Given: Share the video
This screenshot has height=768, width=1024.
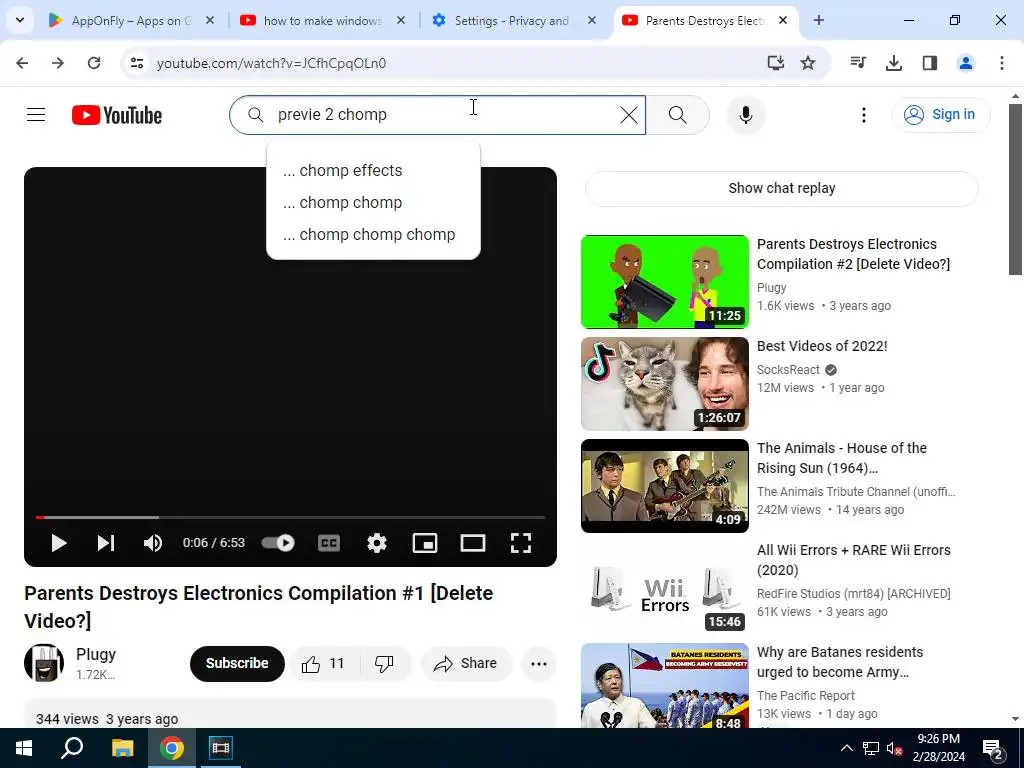Looking at the screenshot, I should click(466, 664).
